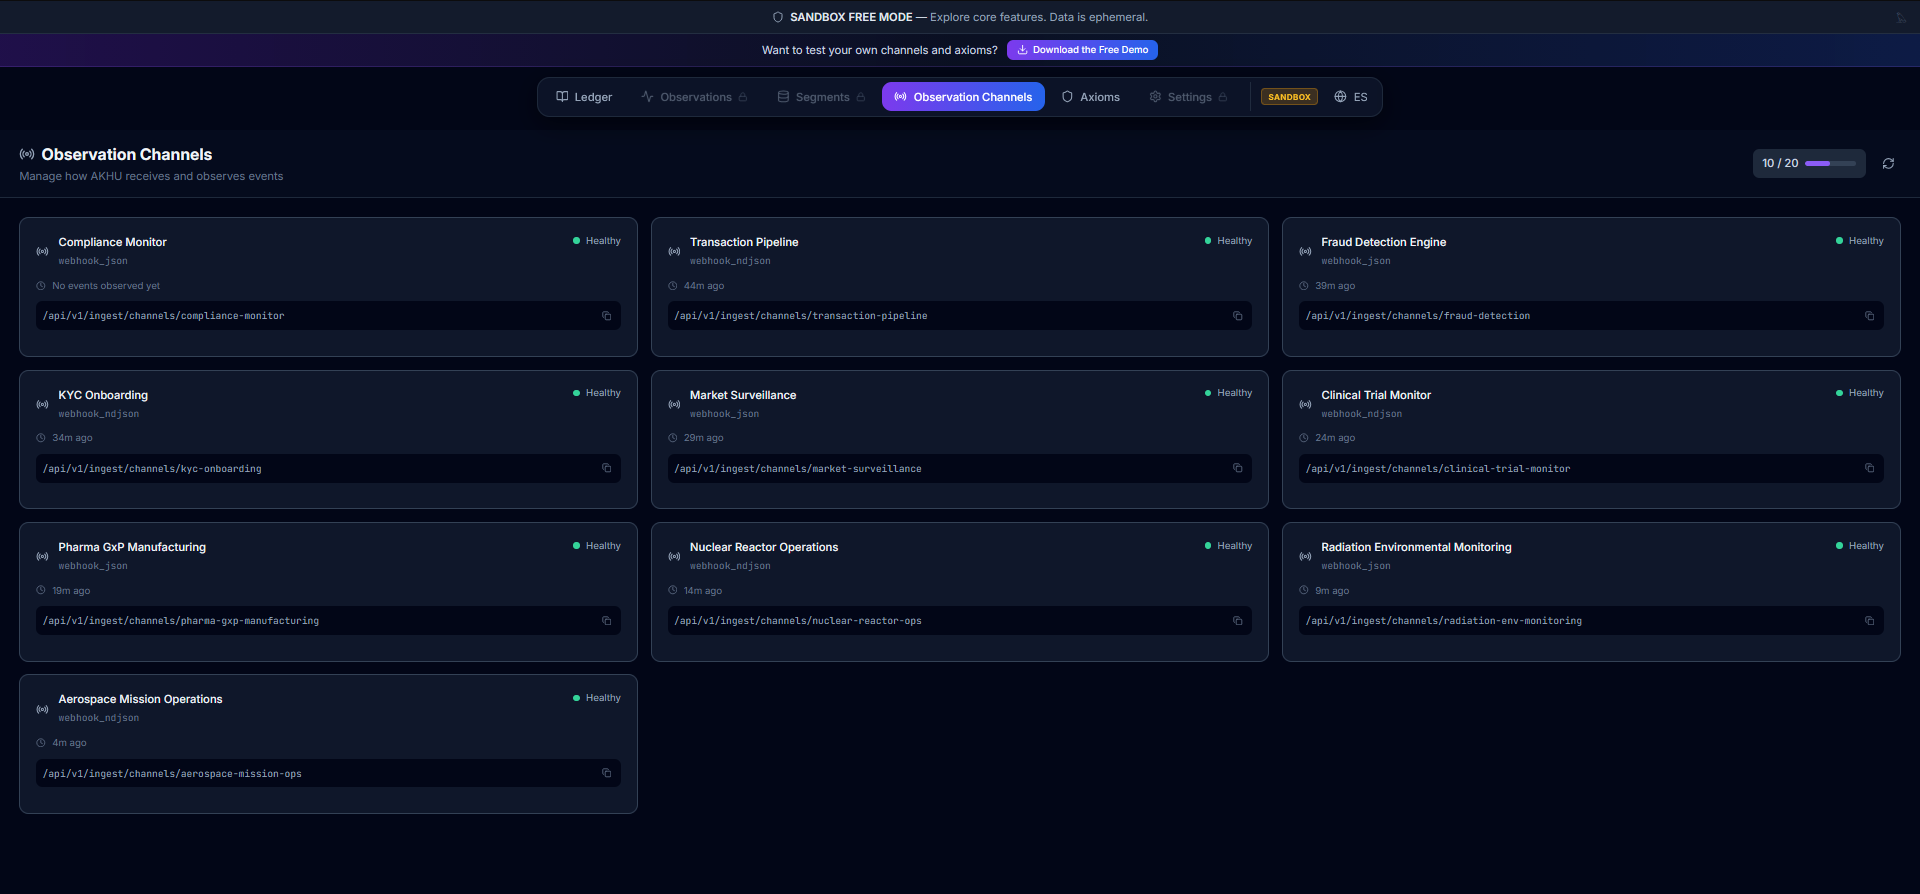Copy the nuclear-reactor-ops endpoint path
This screenshot has height=894, width=1920.
1237,621
